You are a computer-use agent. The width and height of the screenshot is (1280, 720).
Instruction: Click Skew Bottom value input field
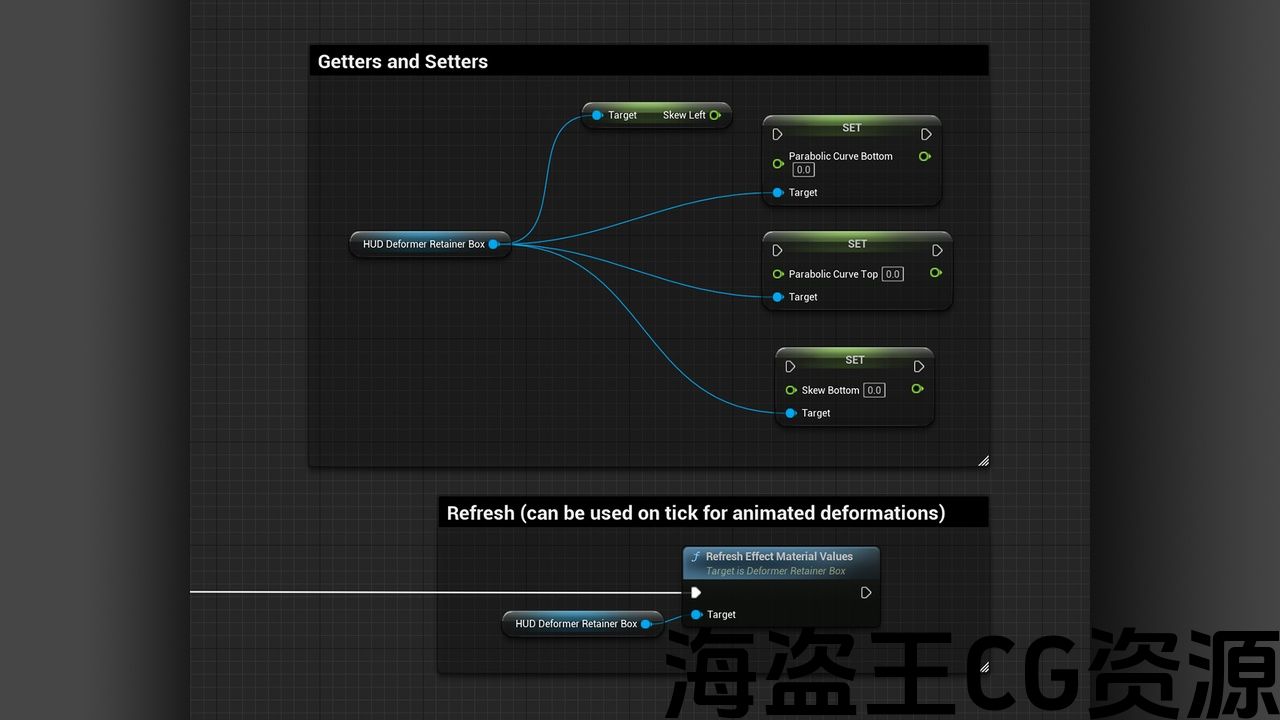(x=874, y=390)
